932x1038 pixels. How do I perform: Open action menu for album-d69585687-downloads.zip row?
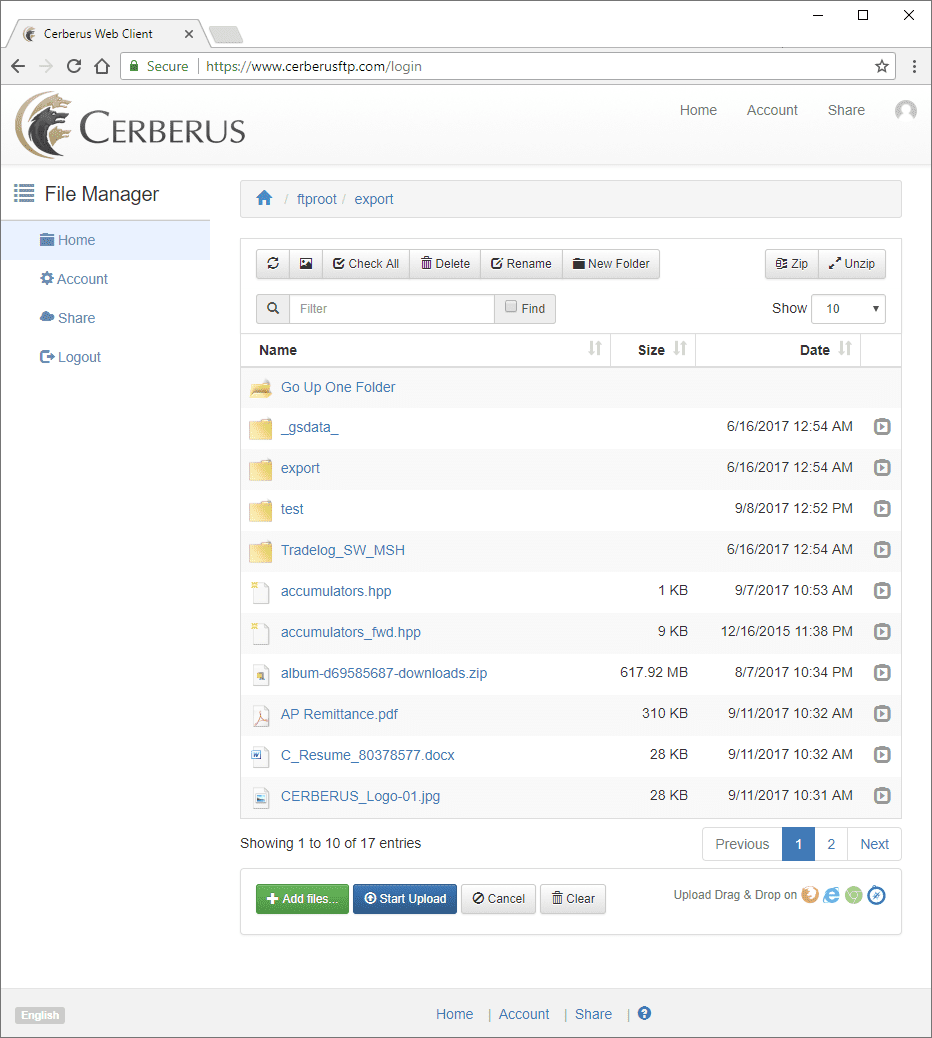tap(882, 673)
